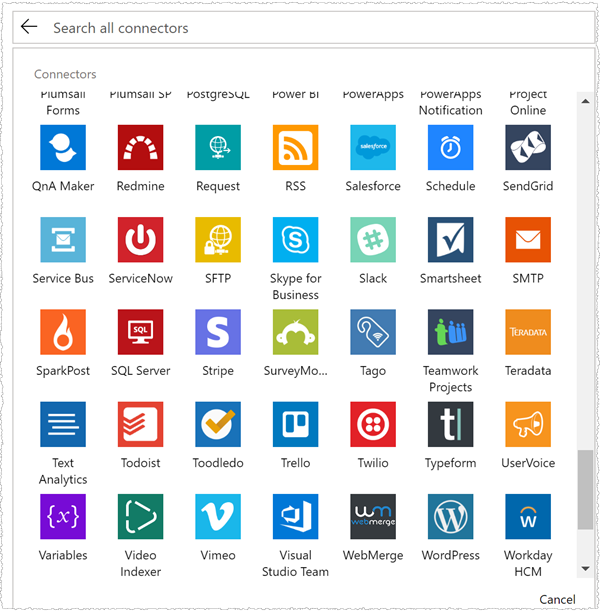Viewport: 600px width, 613px height.
Task: Choose the SMTP envelope icon
Action: 528,240
